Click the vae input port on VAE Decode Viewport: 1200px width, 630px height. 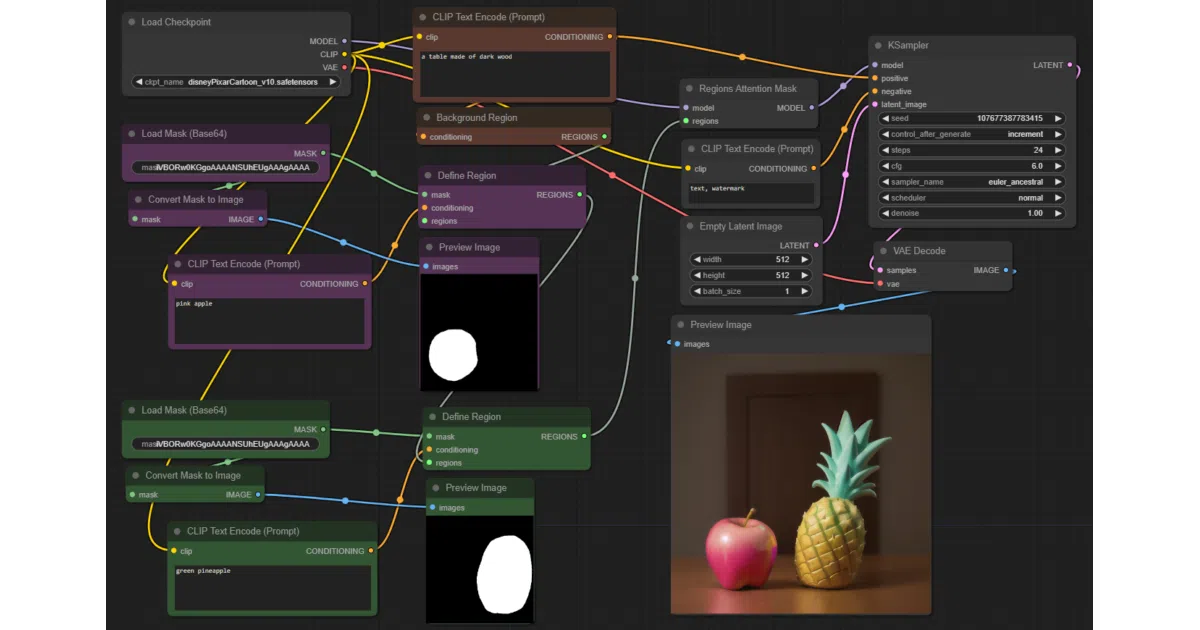880,284
